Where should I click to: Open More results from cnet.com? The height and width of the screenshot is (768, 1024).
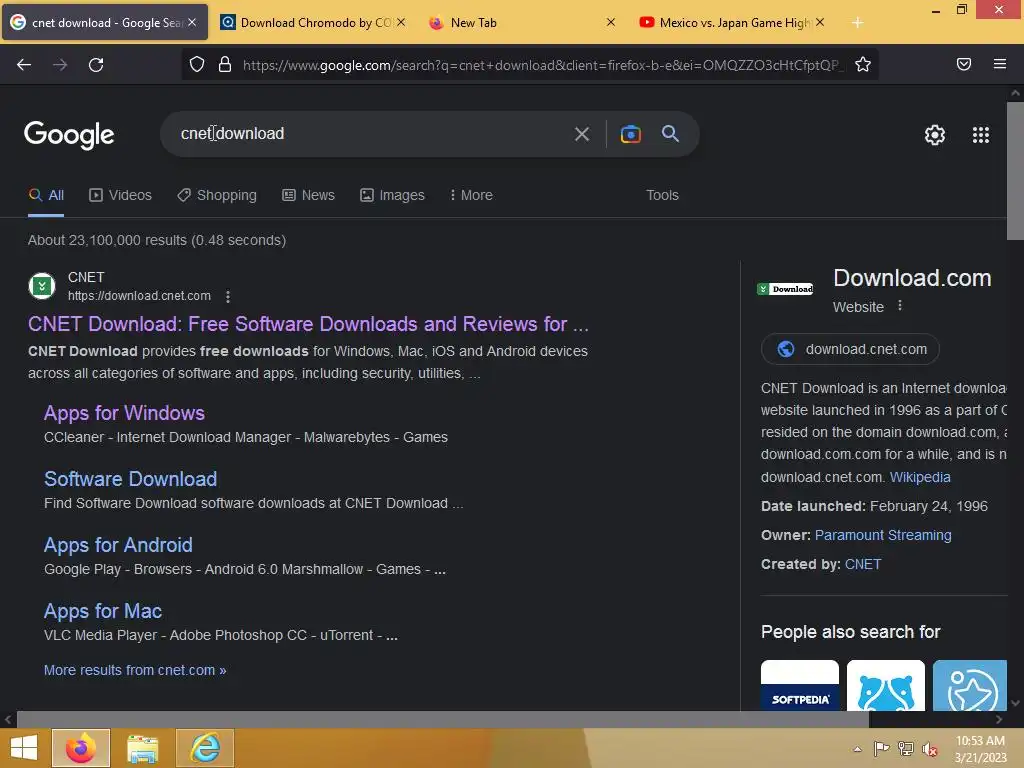[135, 670]
